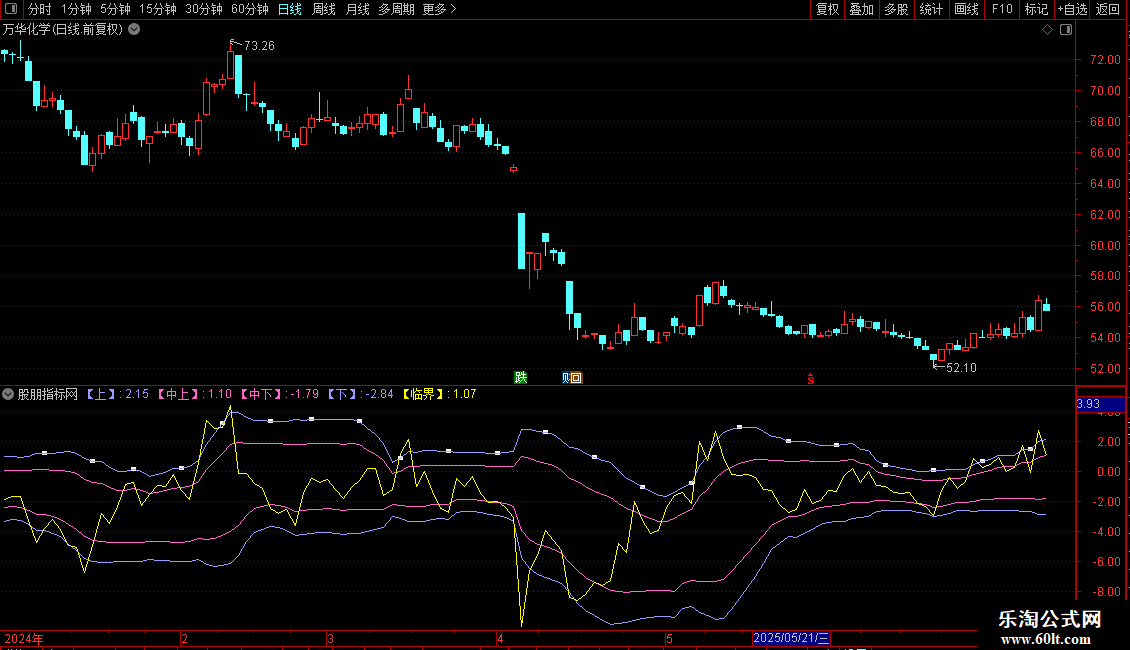Expand the 股朋指标网 indicator dropdown arrow
The width and height of the screenshot is (1130, 650).
tap(8, 394)
